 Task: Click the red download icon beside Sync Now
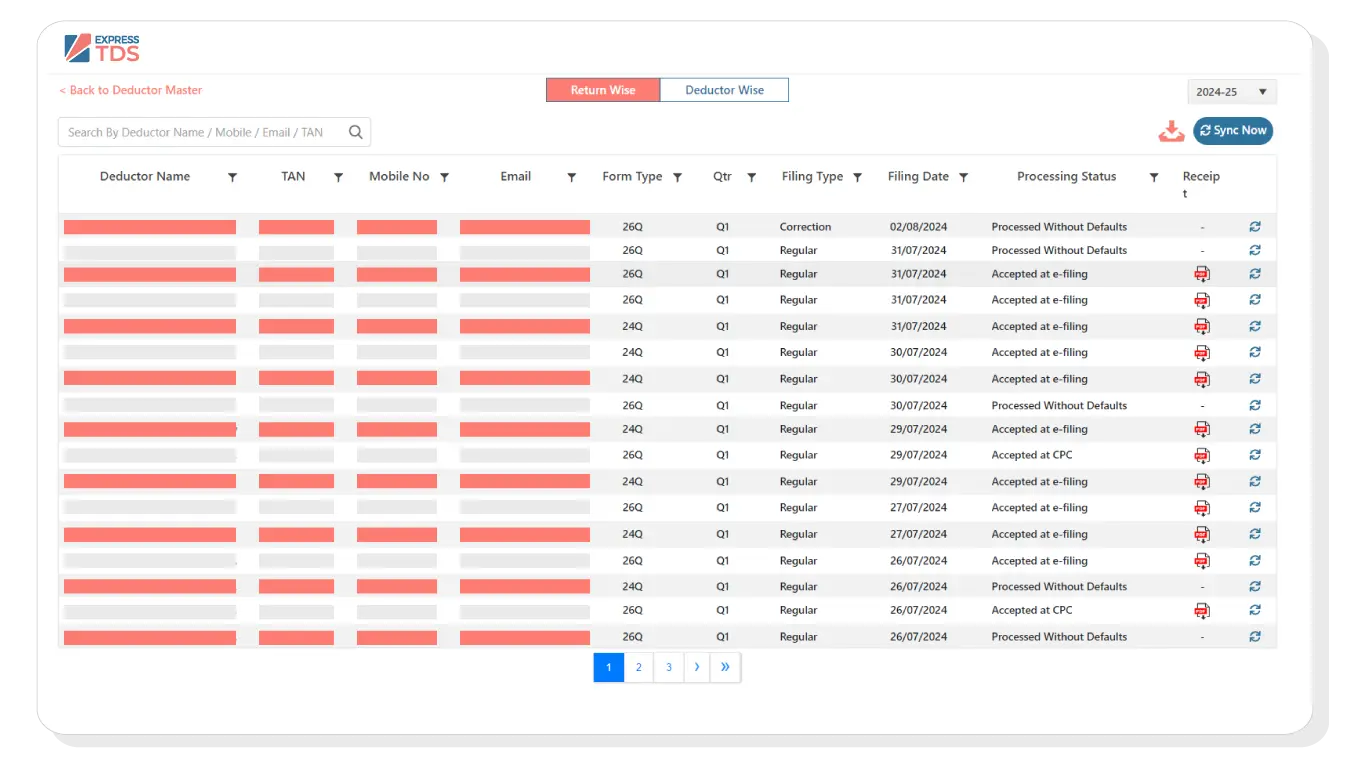[1170, 131]
